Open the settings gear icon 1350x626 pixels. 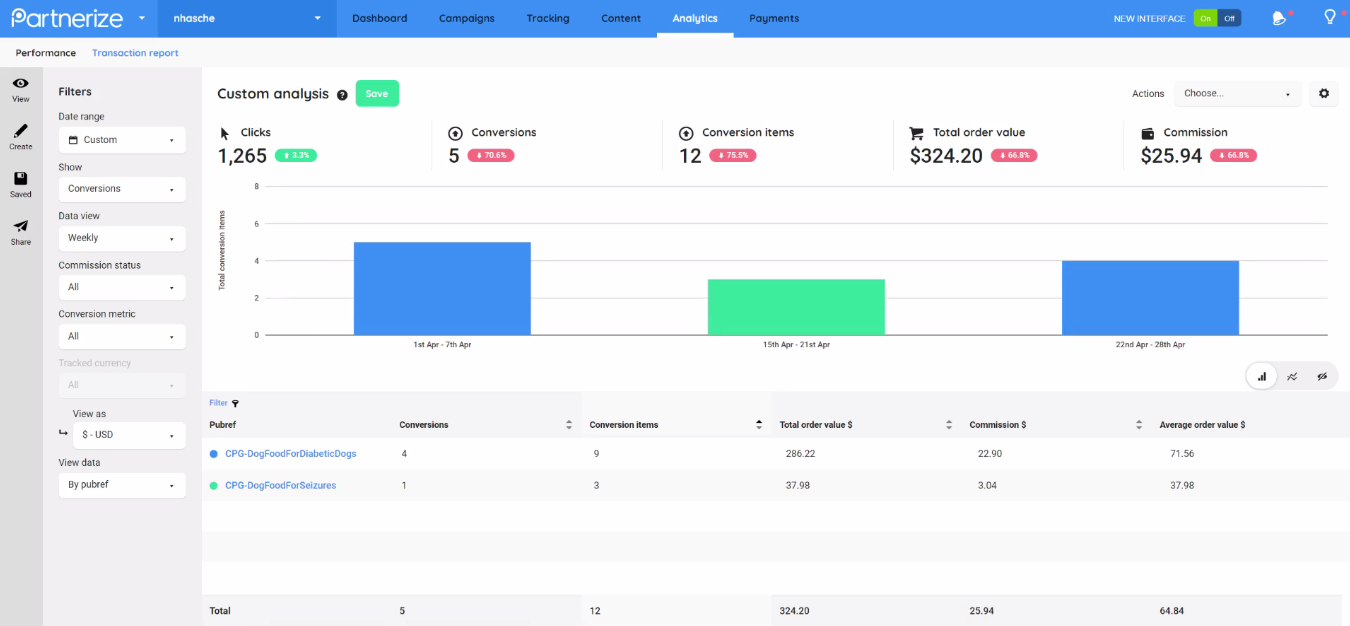[x=1324, y=93]
